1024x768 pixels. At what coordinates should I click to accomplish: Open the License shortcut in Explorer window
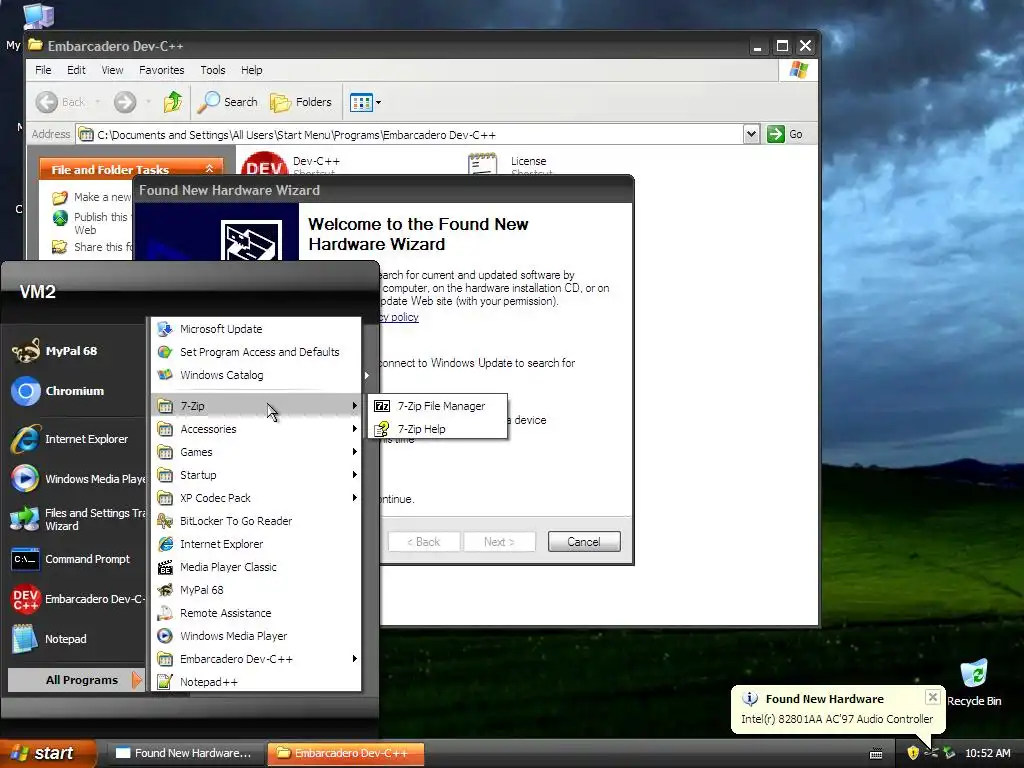point(509,163)
